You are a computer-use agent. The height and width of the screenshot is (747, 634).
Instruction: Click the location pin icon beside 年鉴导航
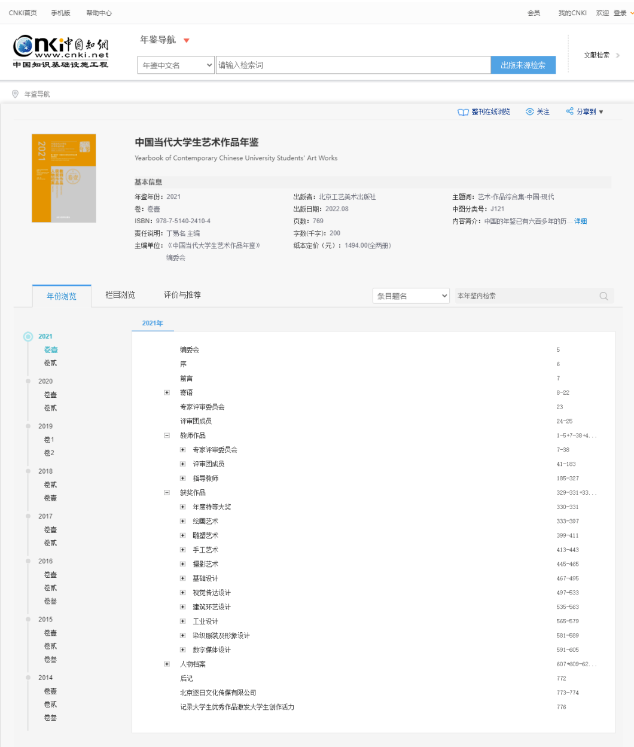(x=15, y=93)
